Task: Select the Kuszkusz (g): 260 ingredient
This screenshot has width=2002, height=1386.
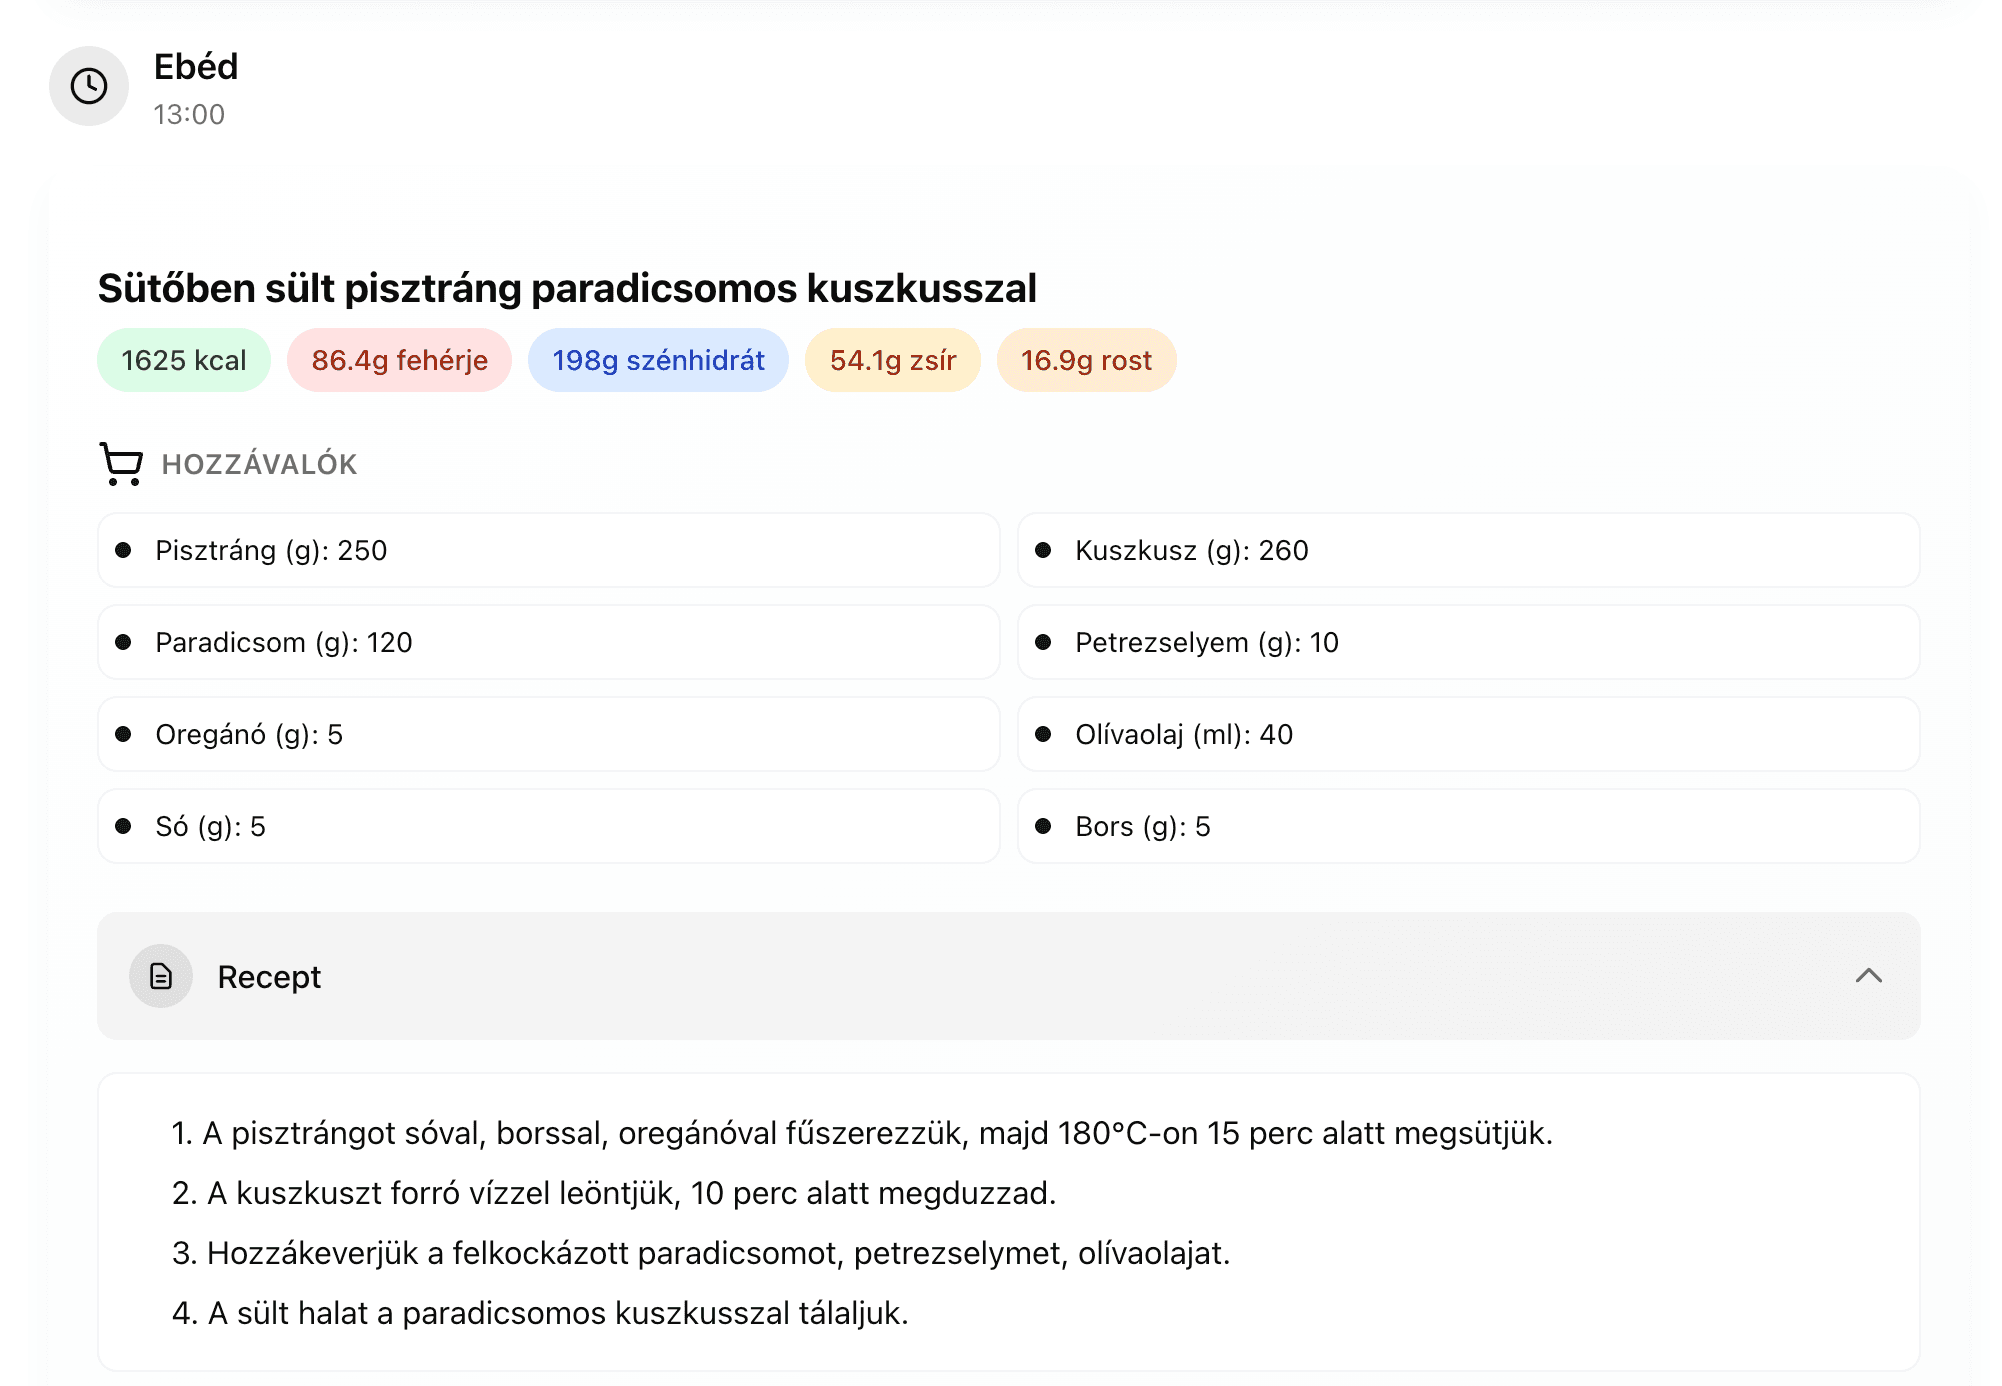Action: click(1468, 550)
